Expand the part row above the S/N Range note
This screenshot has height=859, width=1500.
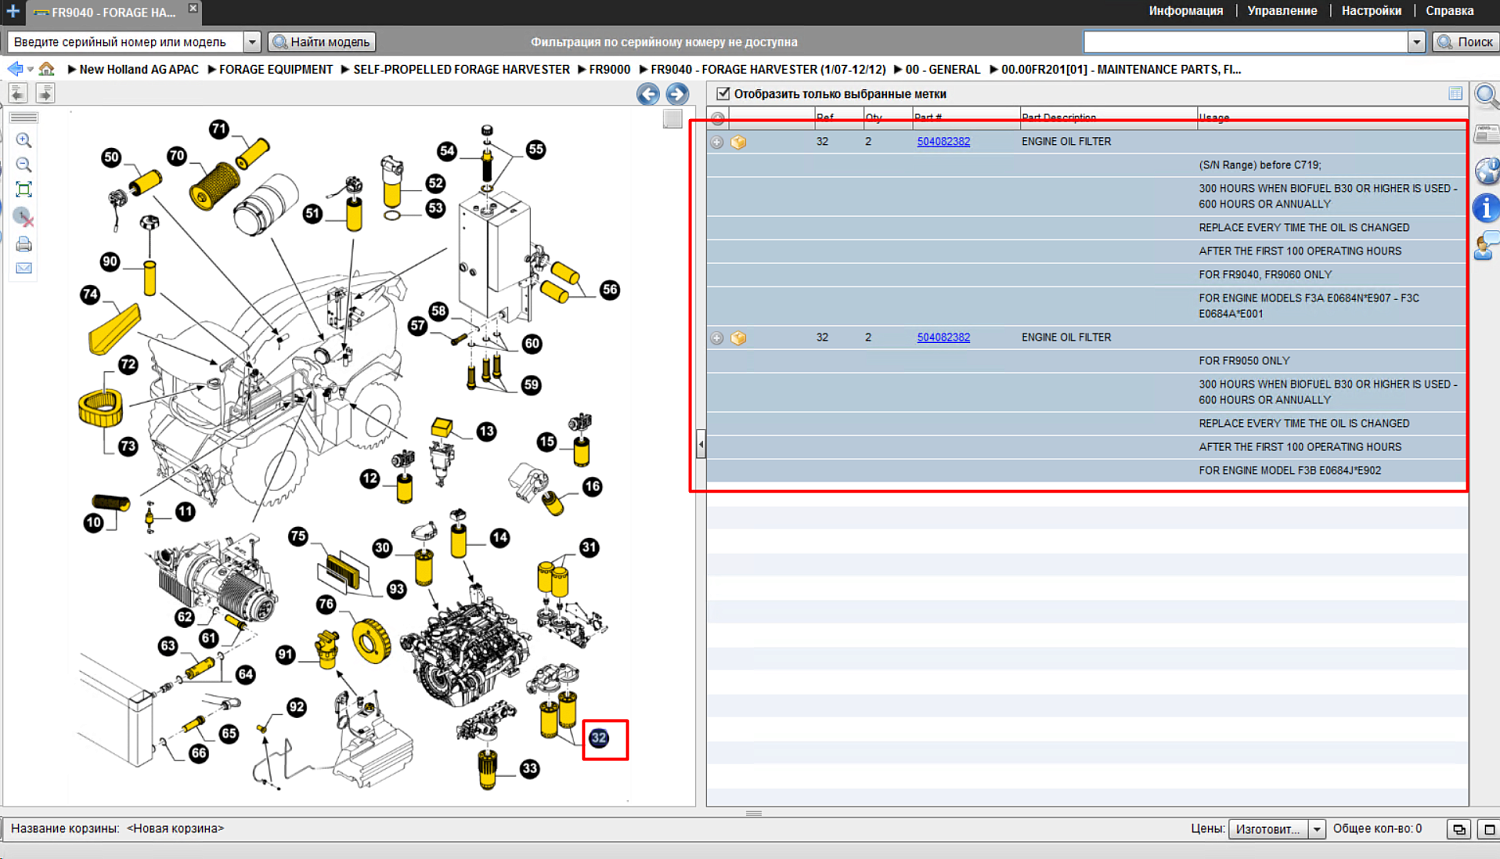pos(717,142)
